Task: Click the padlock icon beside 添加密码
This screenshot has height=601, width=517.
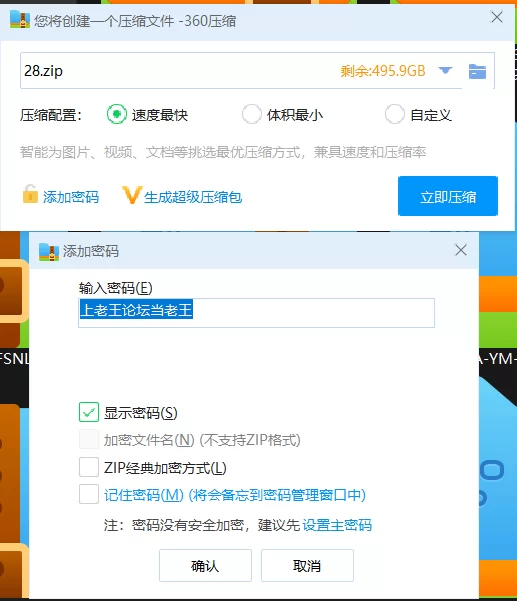Action: 30,194
